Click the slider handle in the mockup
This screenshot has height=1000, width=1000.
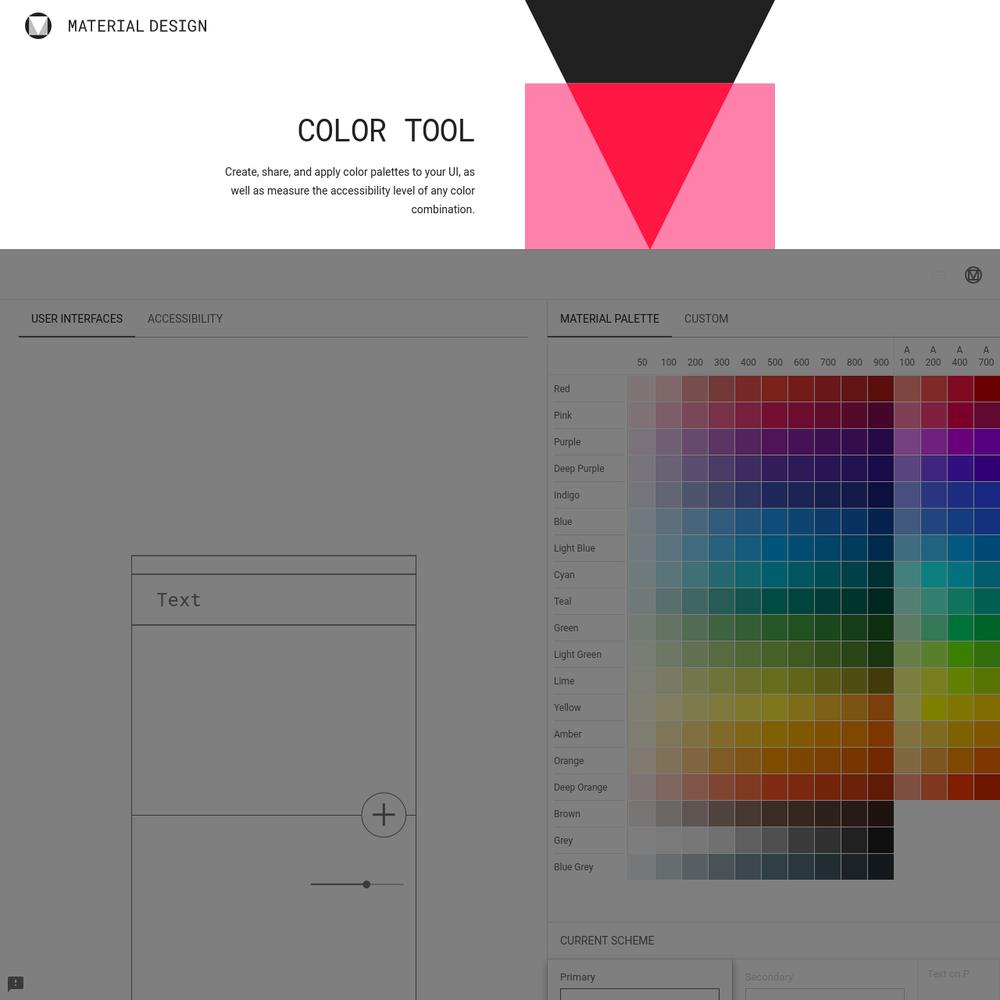coord(366,884)
